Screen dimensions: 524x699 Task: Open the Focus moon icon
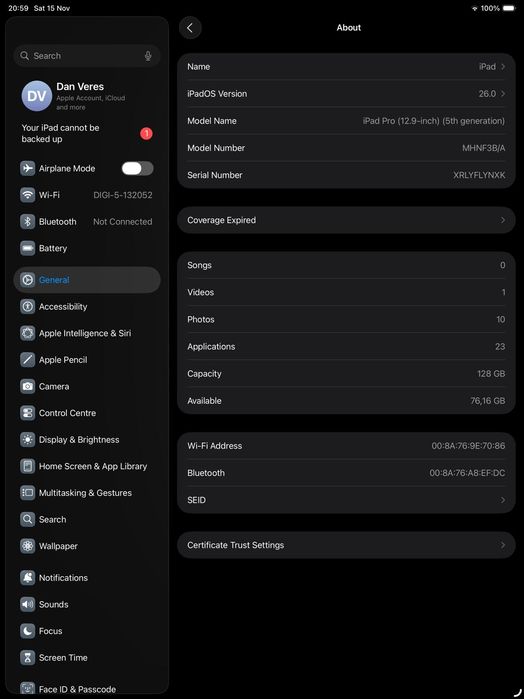[28, 631]
